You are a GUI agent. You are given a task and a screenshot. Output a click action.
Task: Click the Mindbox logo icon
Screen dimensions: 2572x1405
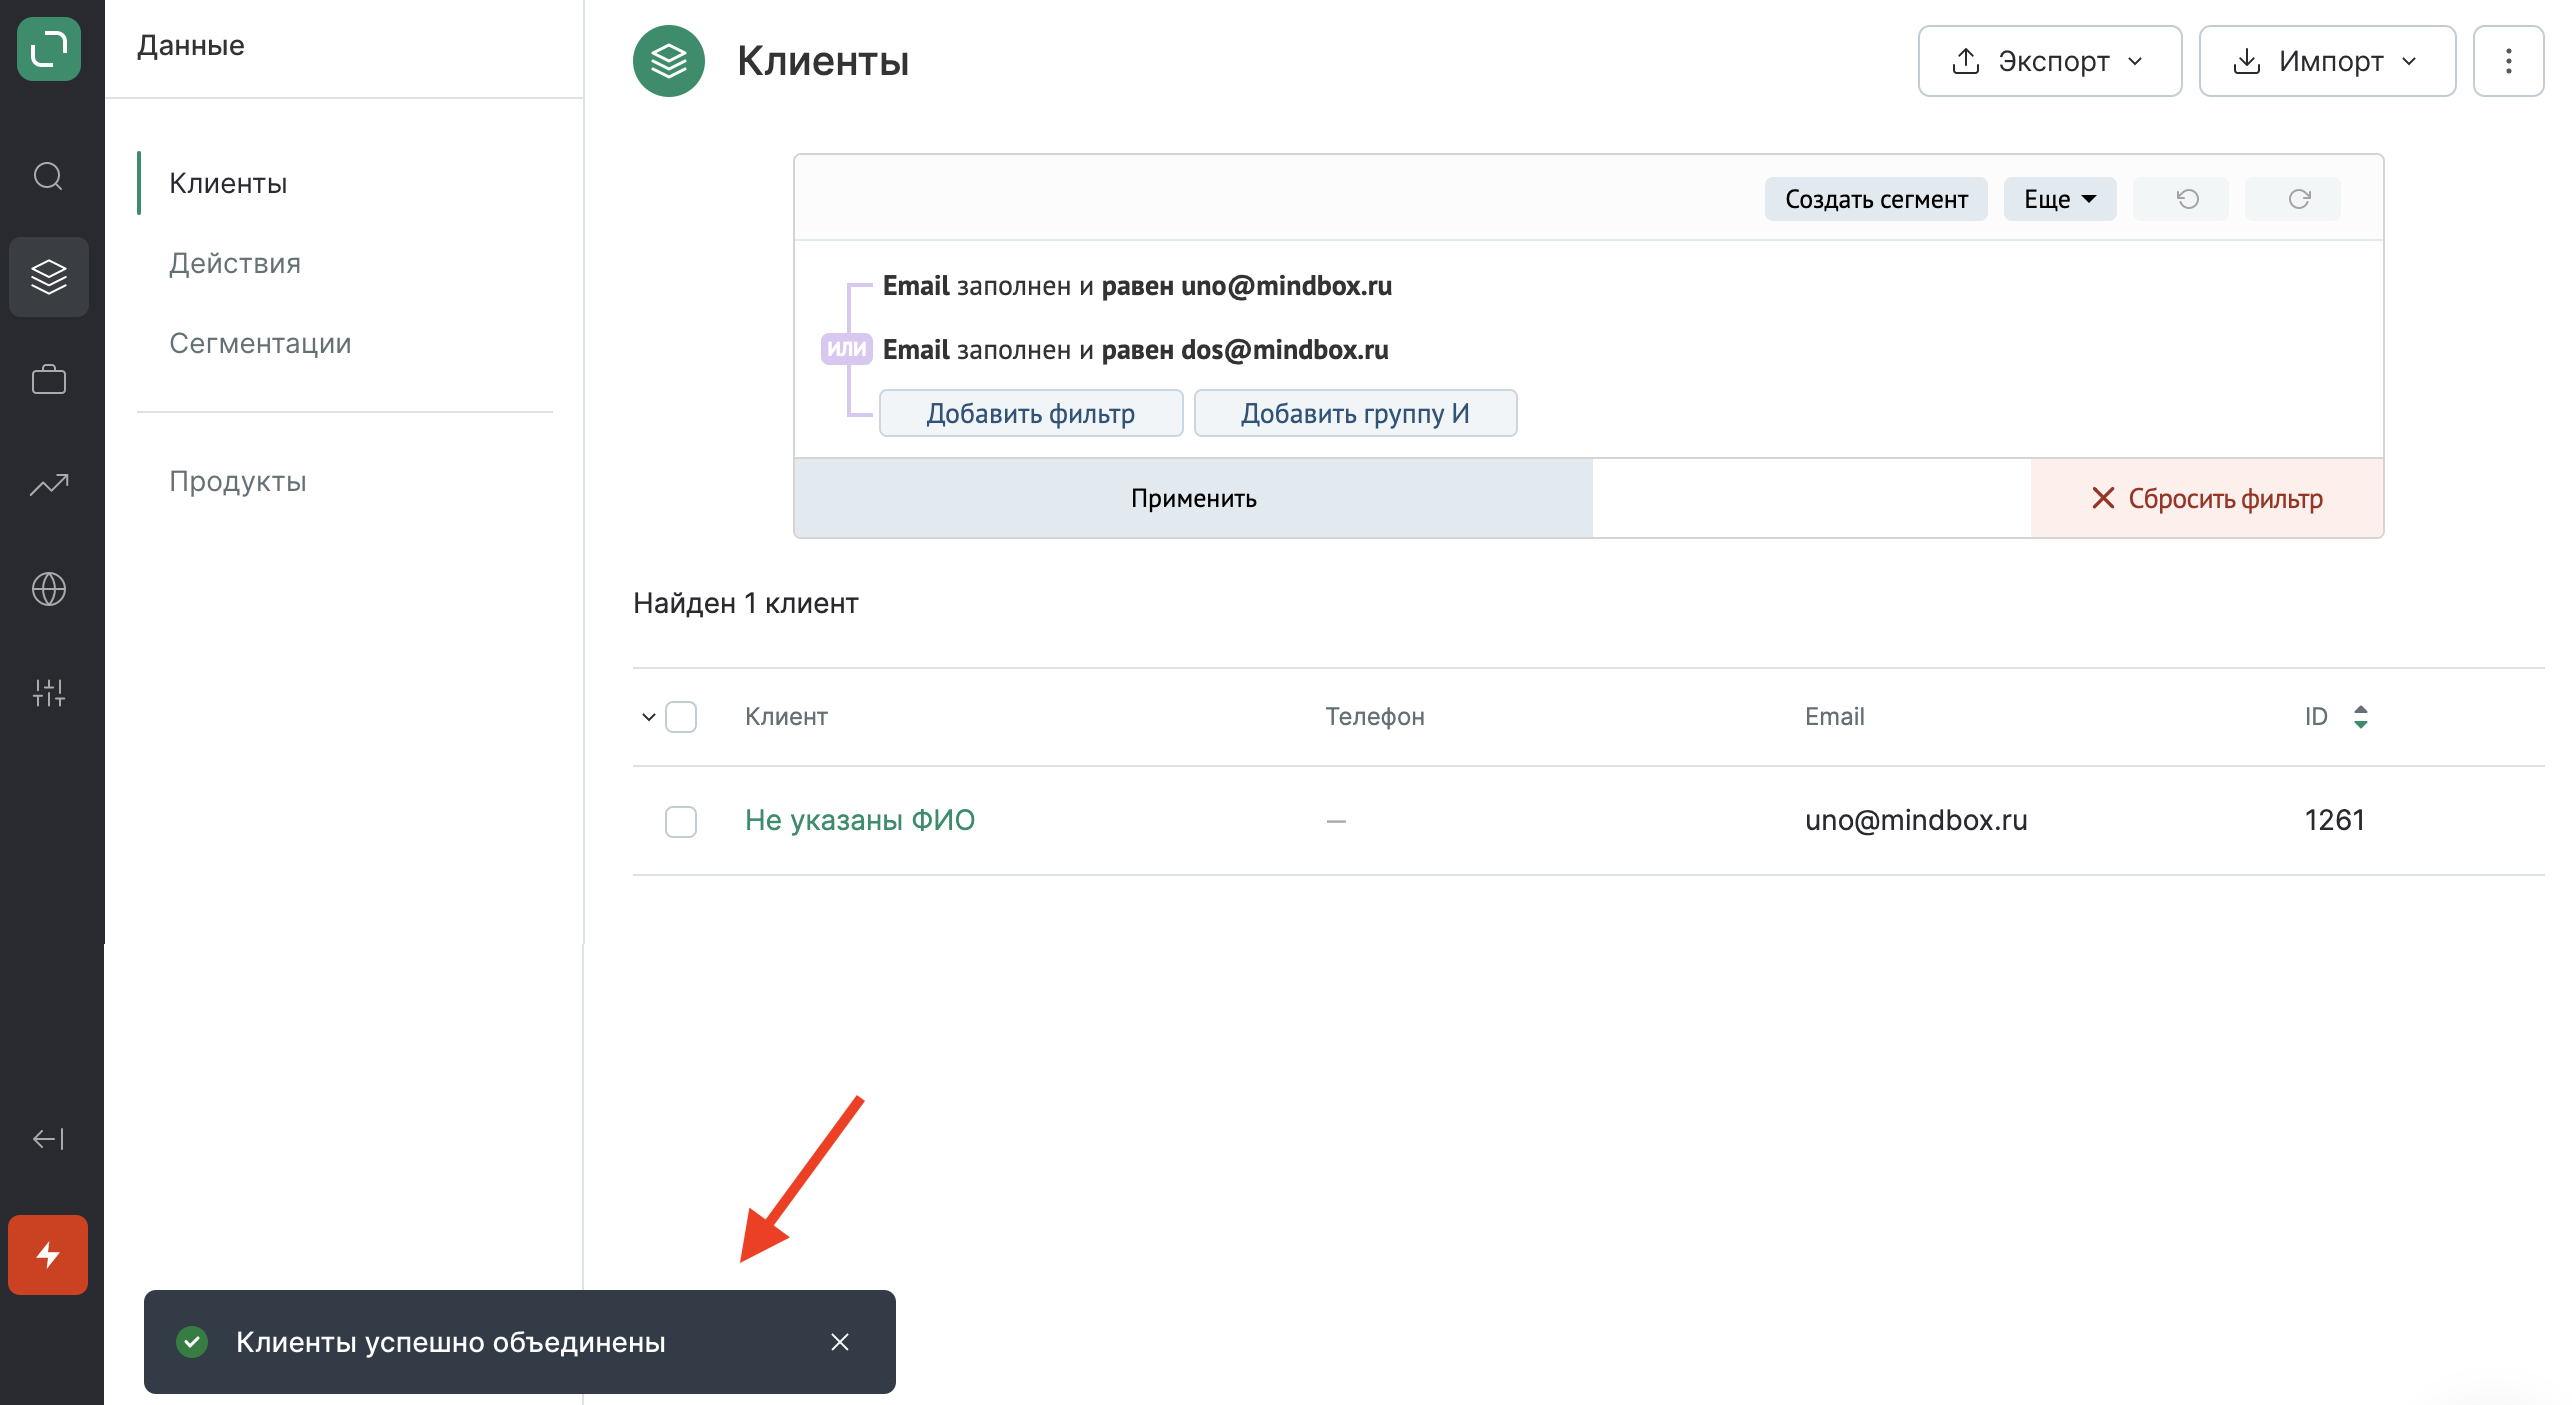(x=49, y=49)
